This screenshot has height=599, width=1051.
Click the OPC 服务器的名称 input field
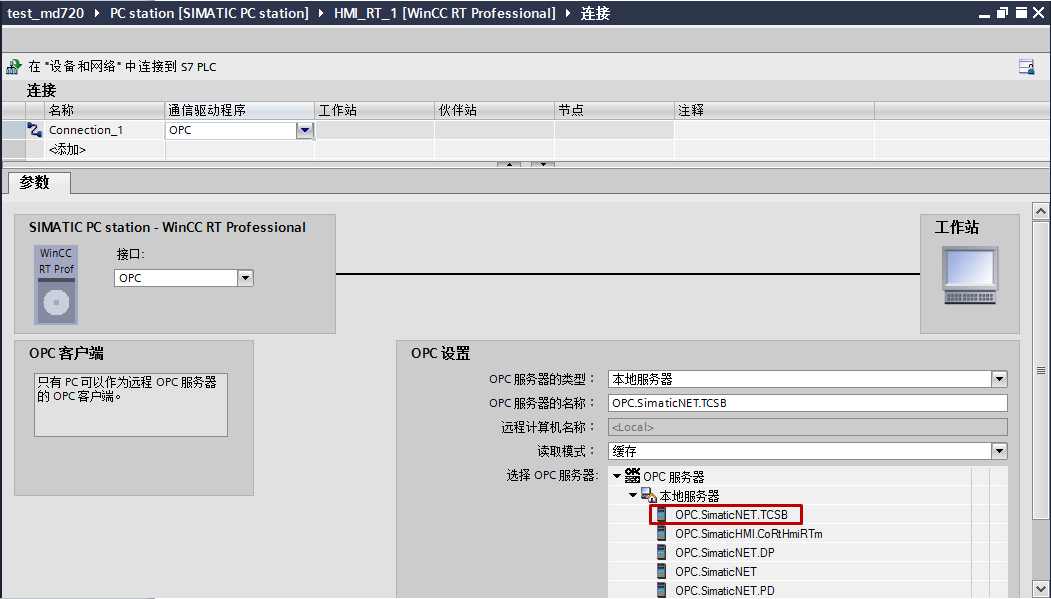coord(808,403)
